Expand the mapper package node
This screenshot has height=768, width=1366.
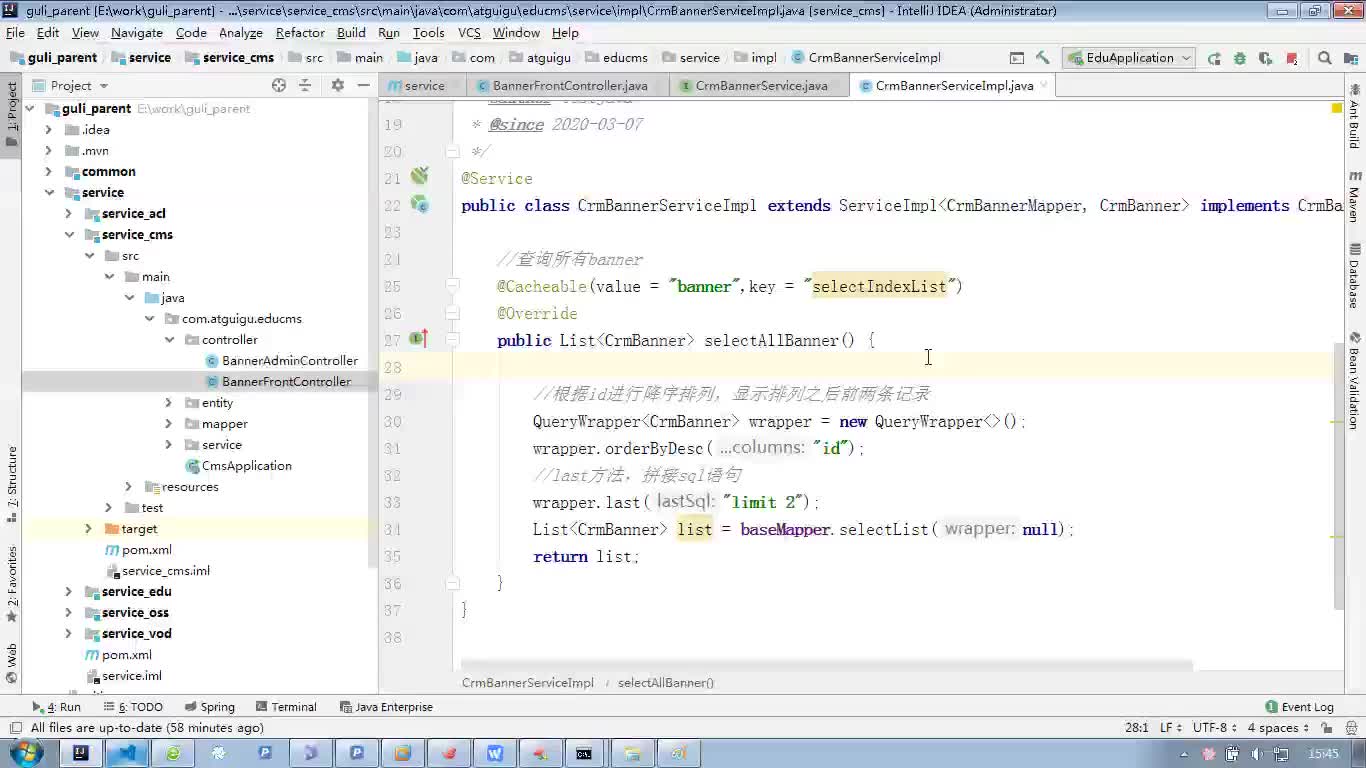tap(169, 424)
